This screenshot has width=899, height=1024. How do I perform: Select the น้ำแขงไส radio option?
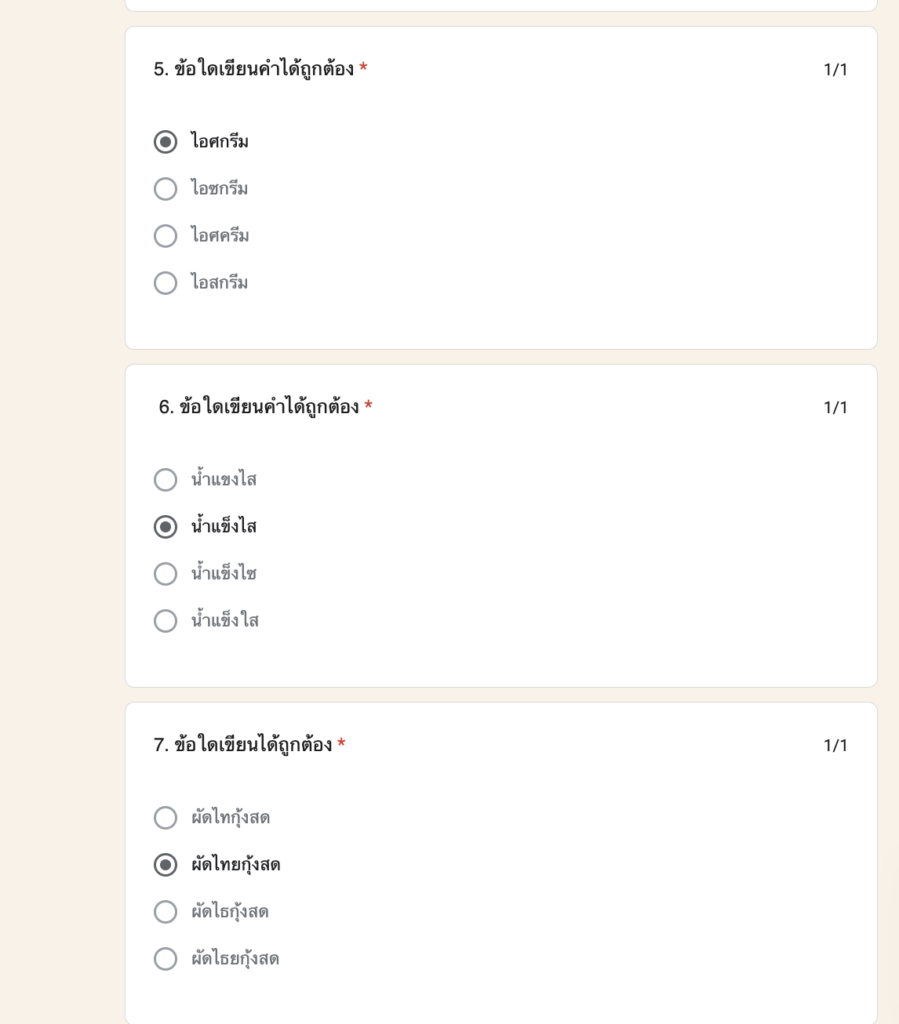tap(165, 479)
